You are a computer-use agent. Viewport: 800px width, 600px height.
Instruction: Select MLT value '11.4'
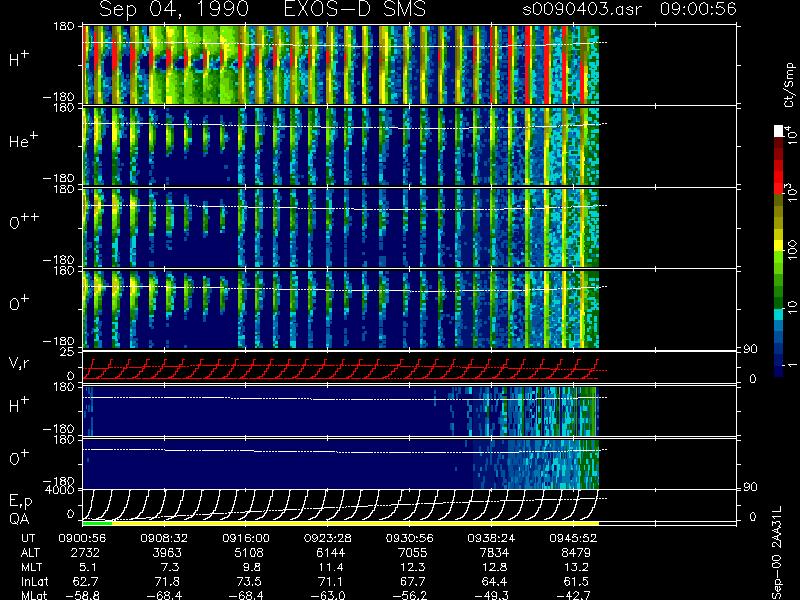pos(333,567)
